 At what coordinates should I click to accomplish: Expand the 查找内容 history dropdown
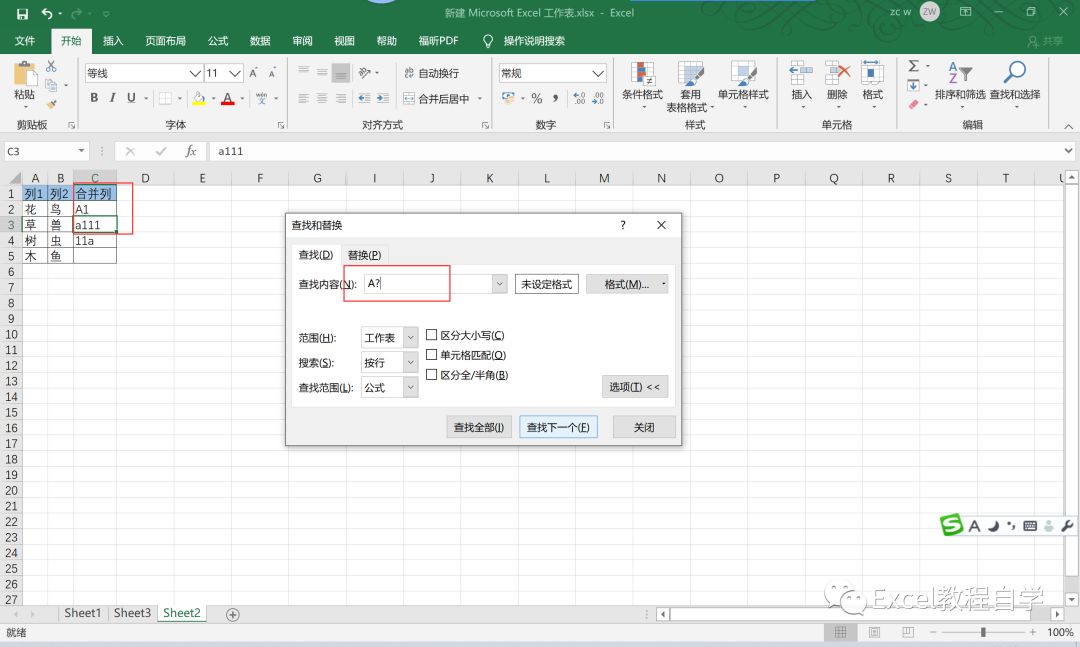coord(499,284)
